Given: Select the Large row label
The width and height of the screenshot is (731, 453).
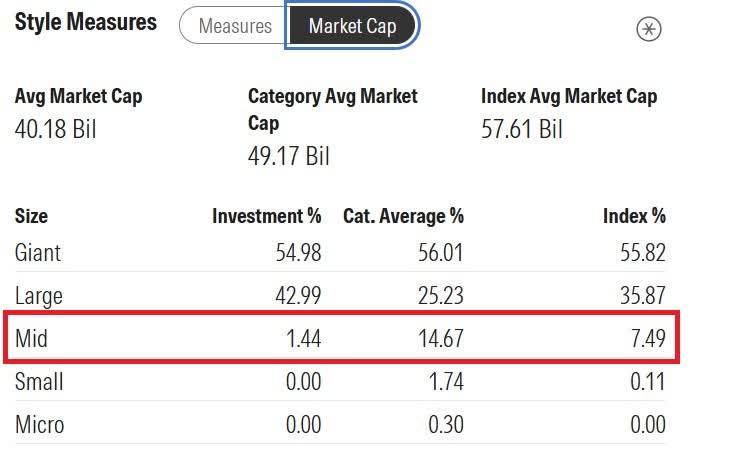Looking at the screenshot, I should [39, 295].
